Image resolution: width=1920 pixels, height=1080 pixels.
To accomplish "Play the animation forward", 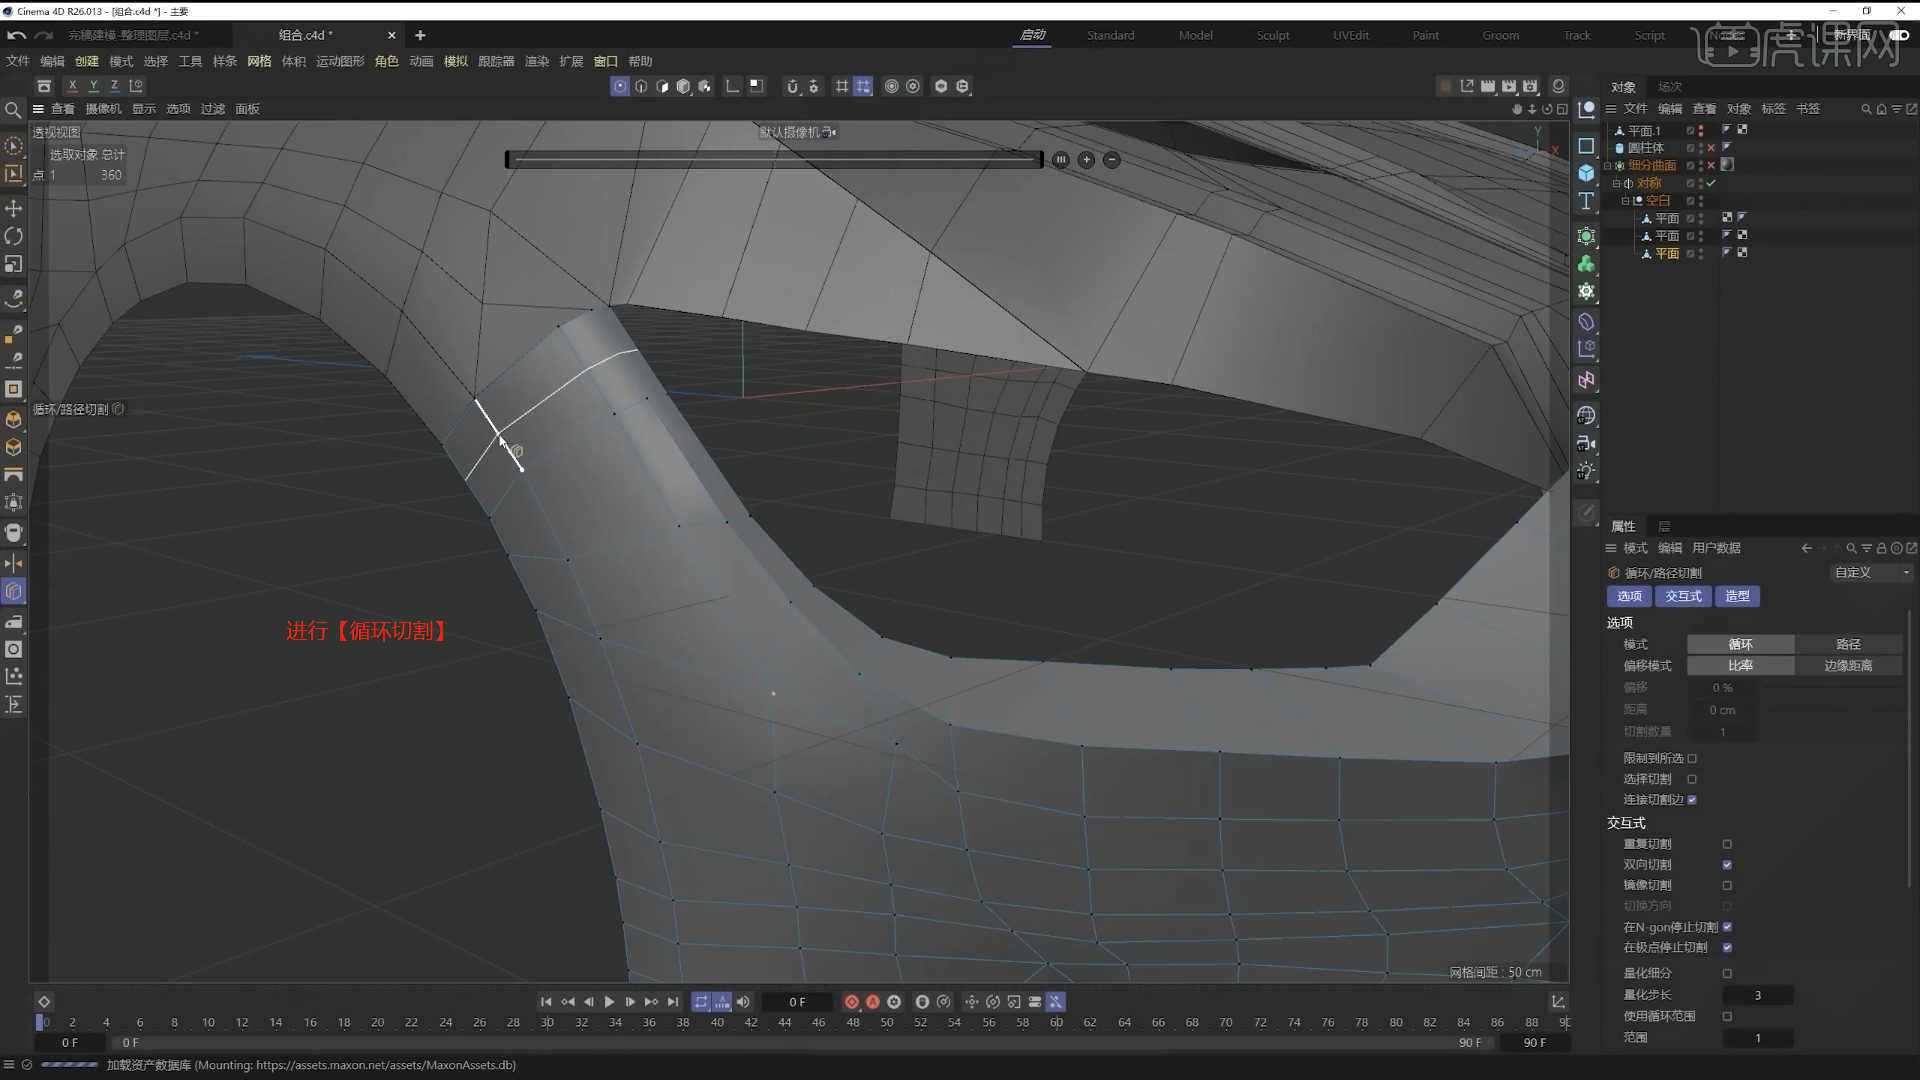I will [609, 1002].
